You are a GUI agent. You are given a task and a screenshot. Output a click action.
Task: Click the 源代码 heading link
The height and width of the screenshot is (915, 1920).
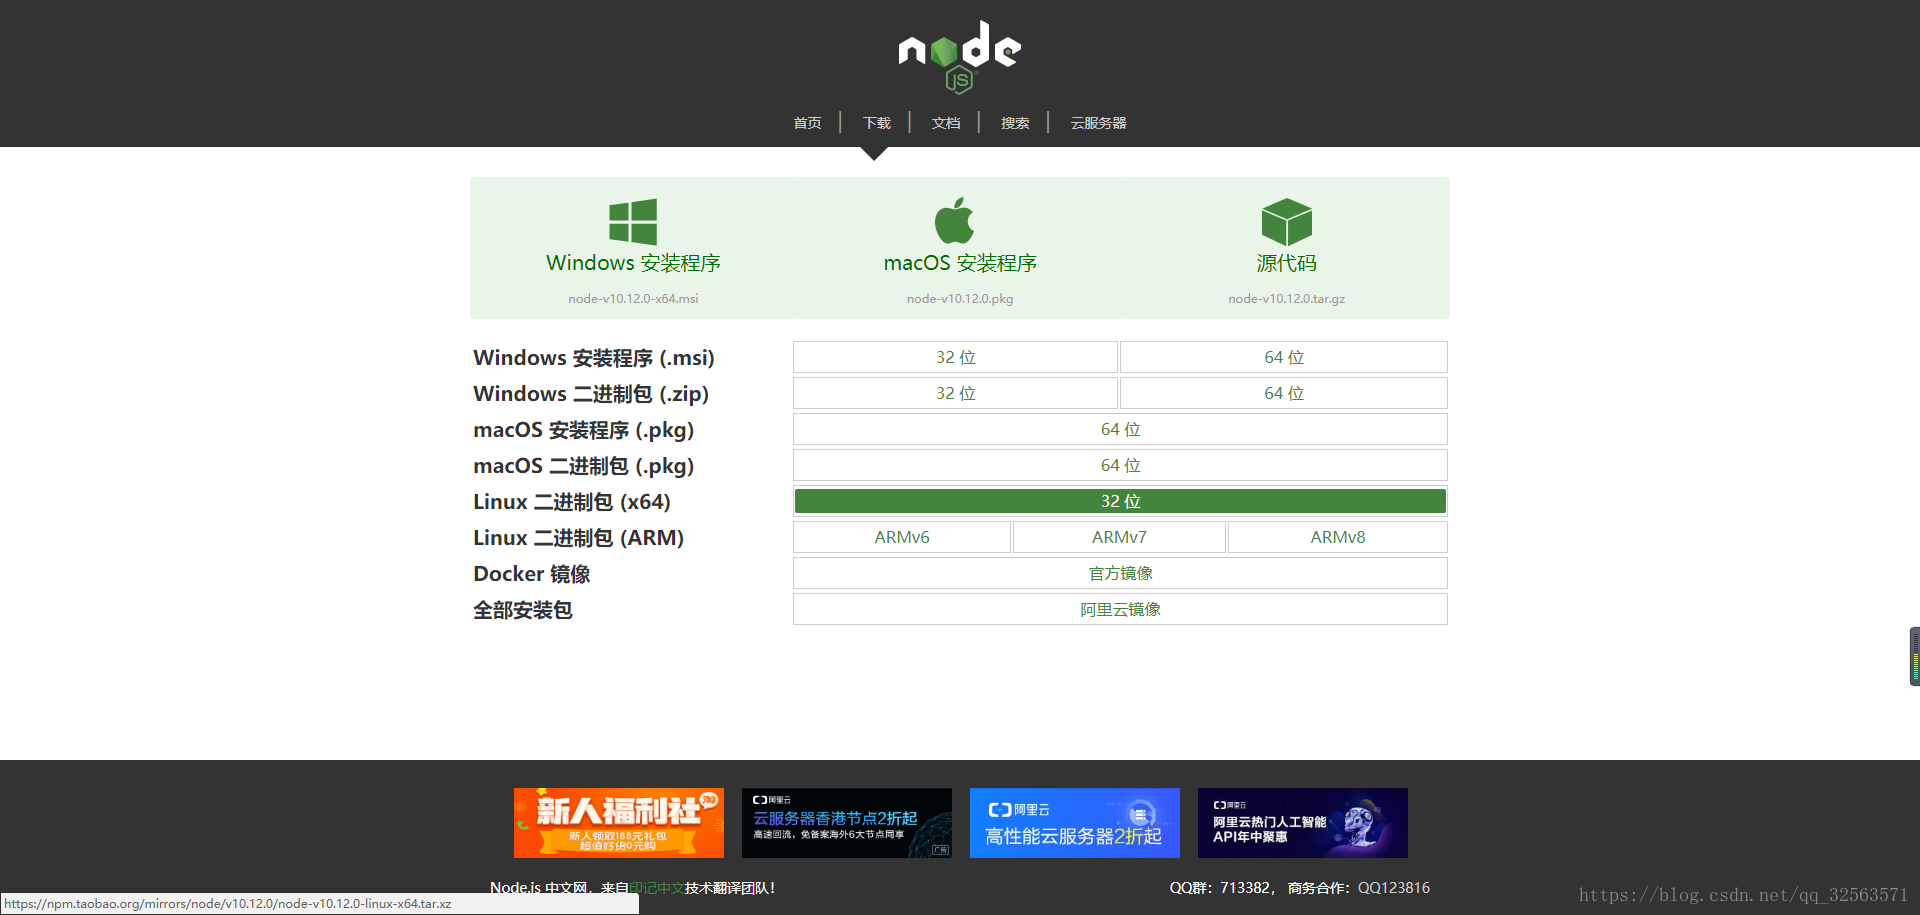(1287, 263)
